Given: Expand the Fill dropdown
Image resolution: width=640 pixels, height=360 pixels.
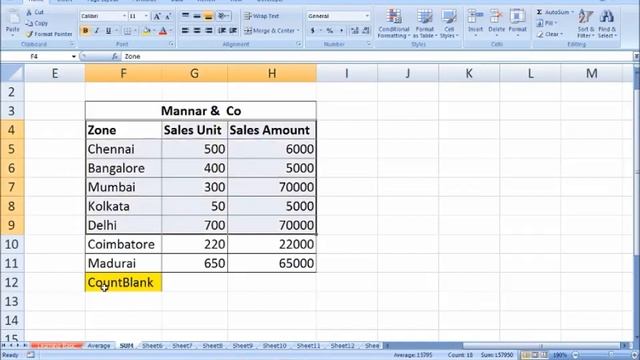Looking at the screenshot, I should click(x=556, y=23).
